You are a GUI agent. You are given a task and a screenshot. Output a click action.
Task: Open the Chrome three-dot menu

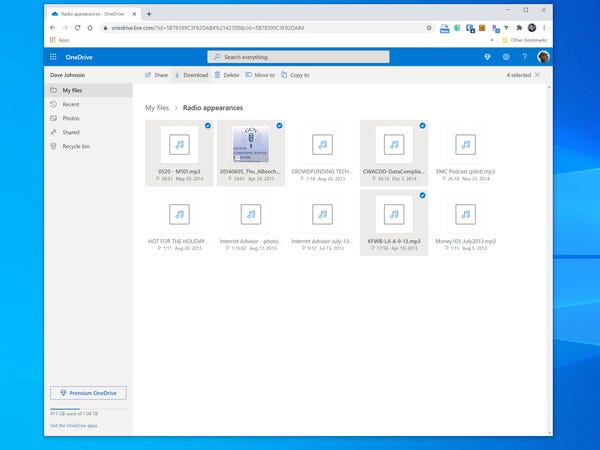[544, 28]
